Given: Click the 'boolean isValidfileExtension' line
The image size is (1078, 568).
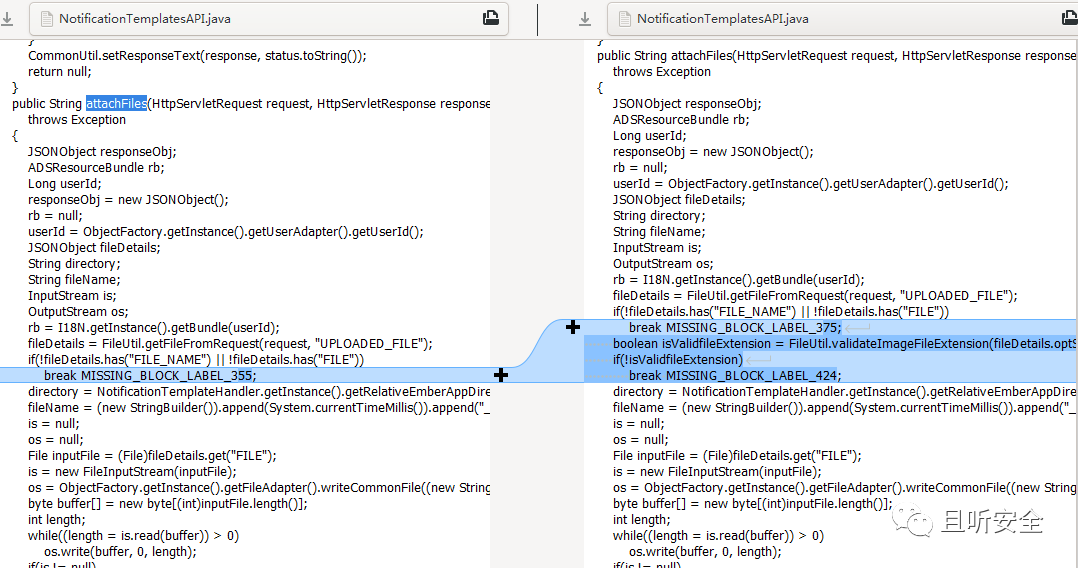Looking at the screenshot, I should (845, 343).
